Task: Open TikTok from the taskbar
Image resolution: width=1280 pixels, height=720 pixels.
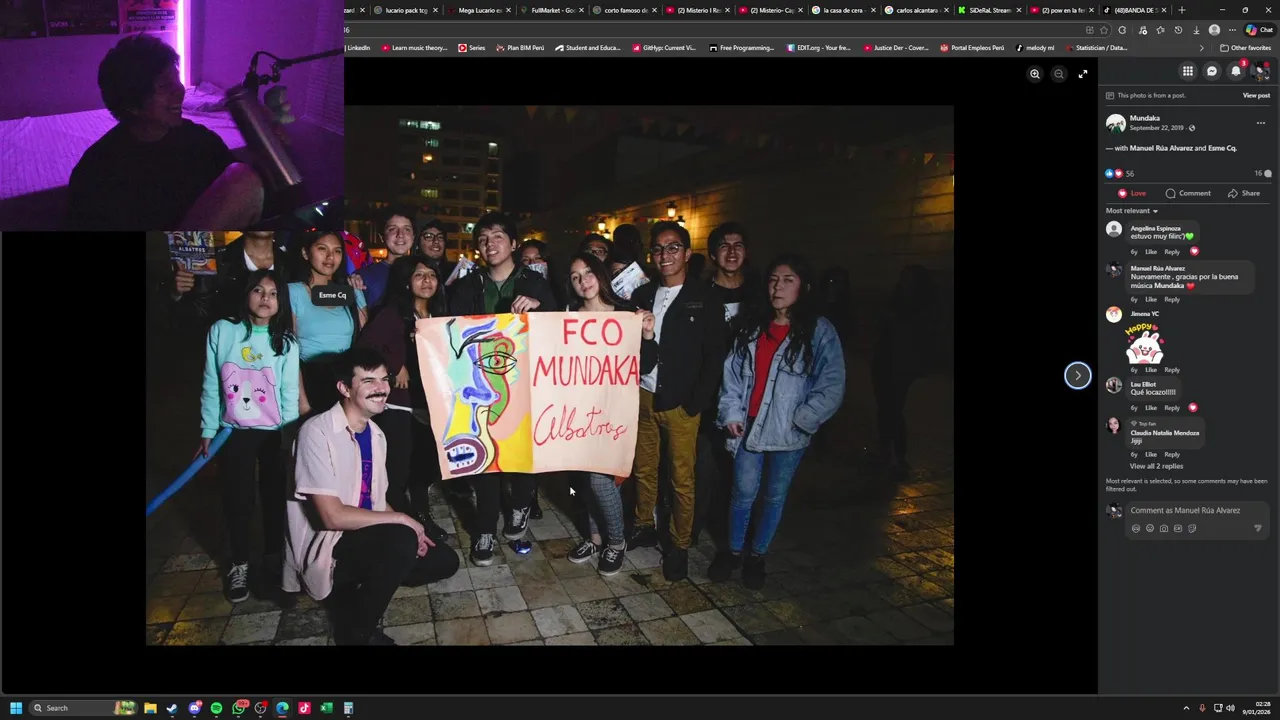Action: tap(304, 708)
